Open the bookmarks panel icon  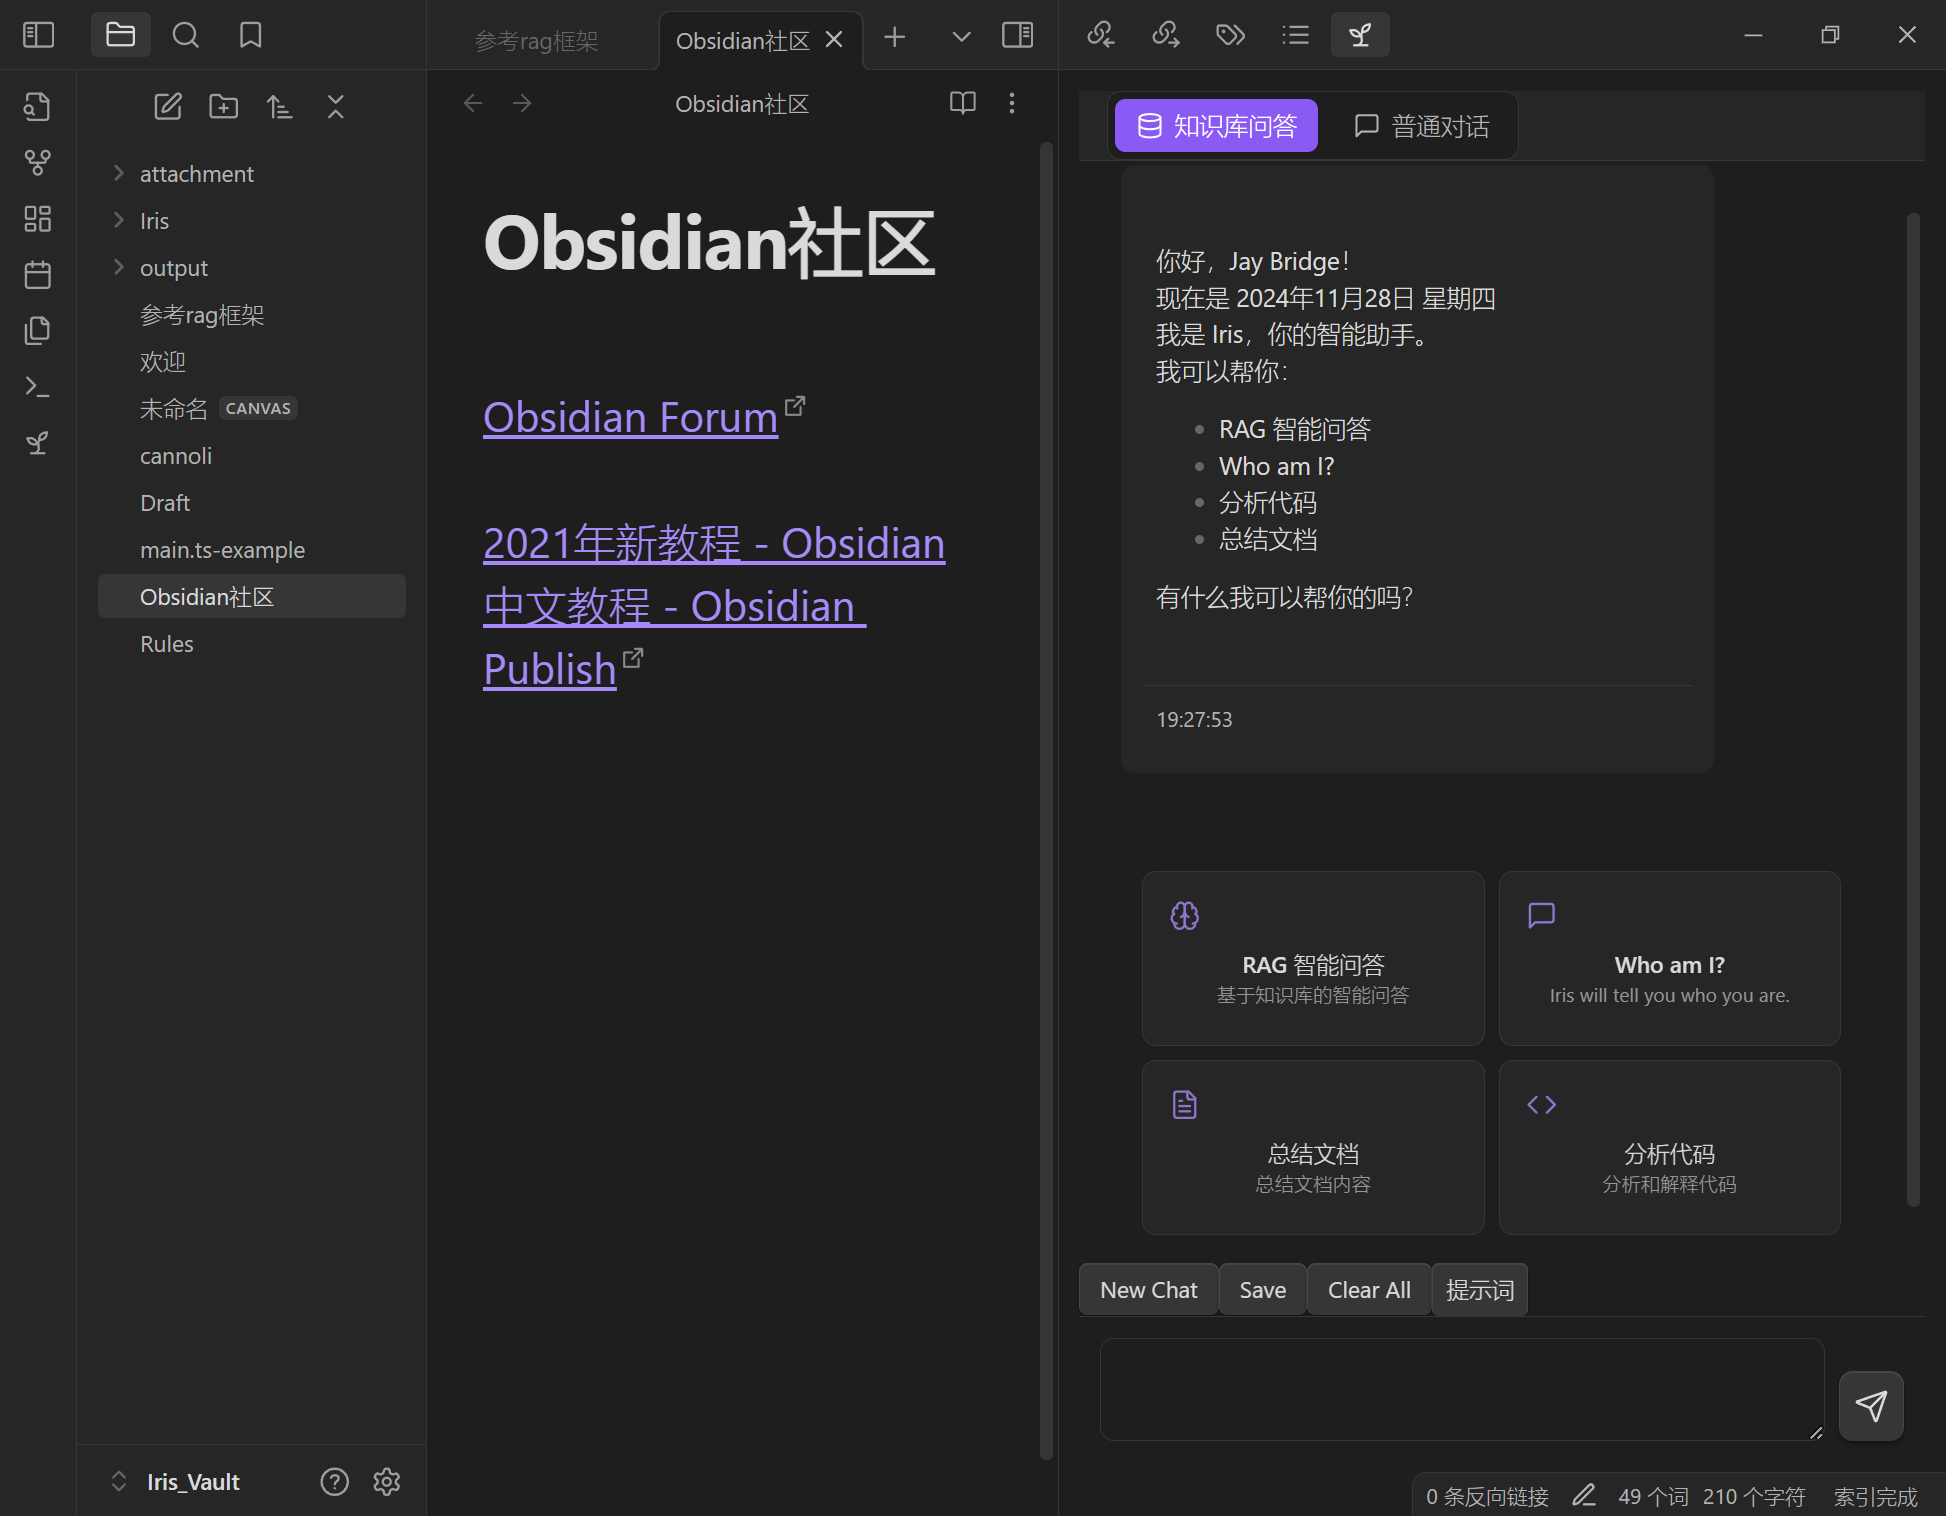click(251, 35)
